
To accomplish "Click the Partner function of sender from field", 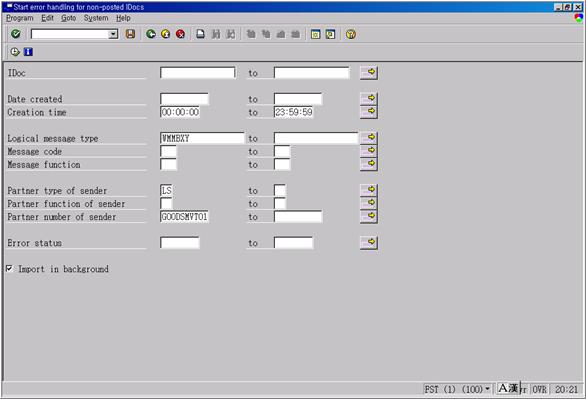I will pyautogui.click(x=166, y=204).
